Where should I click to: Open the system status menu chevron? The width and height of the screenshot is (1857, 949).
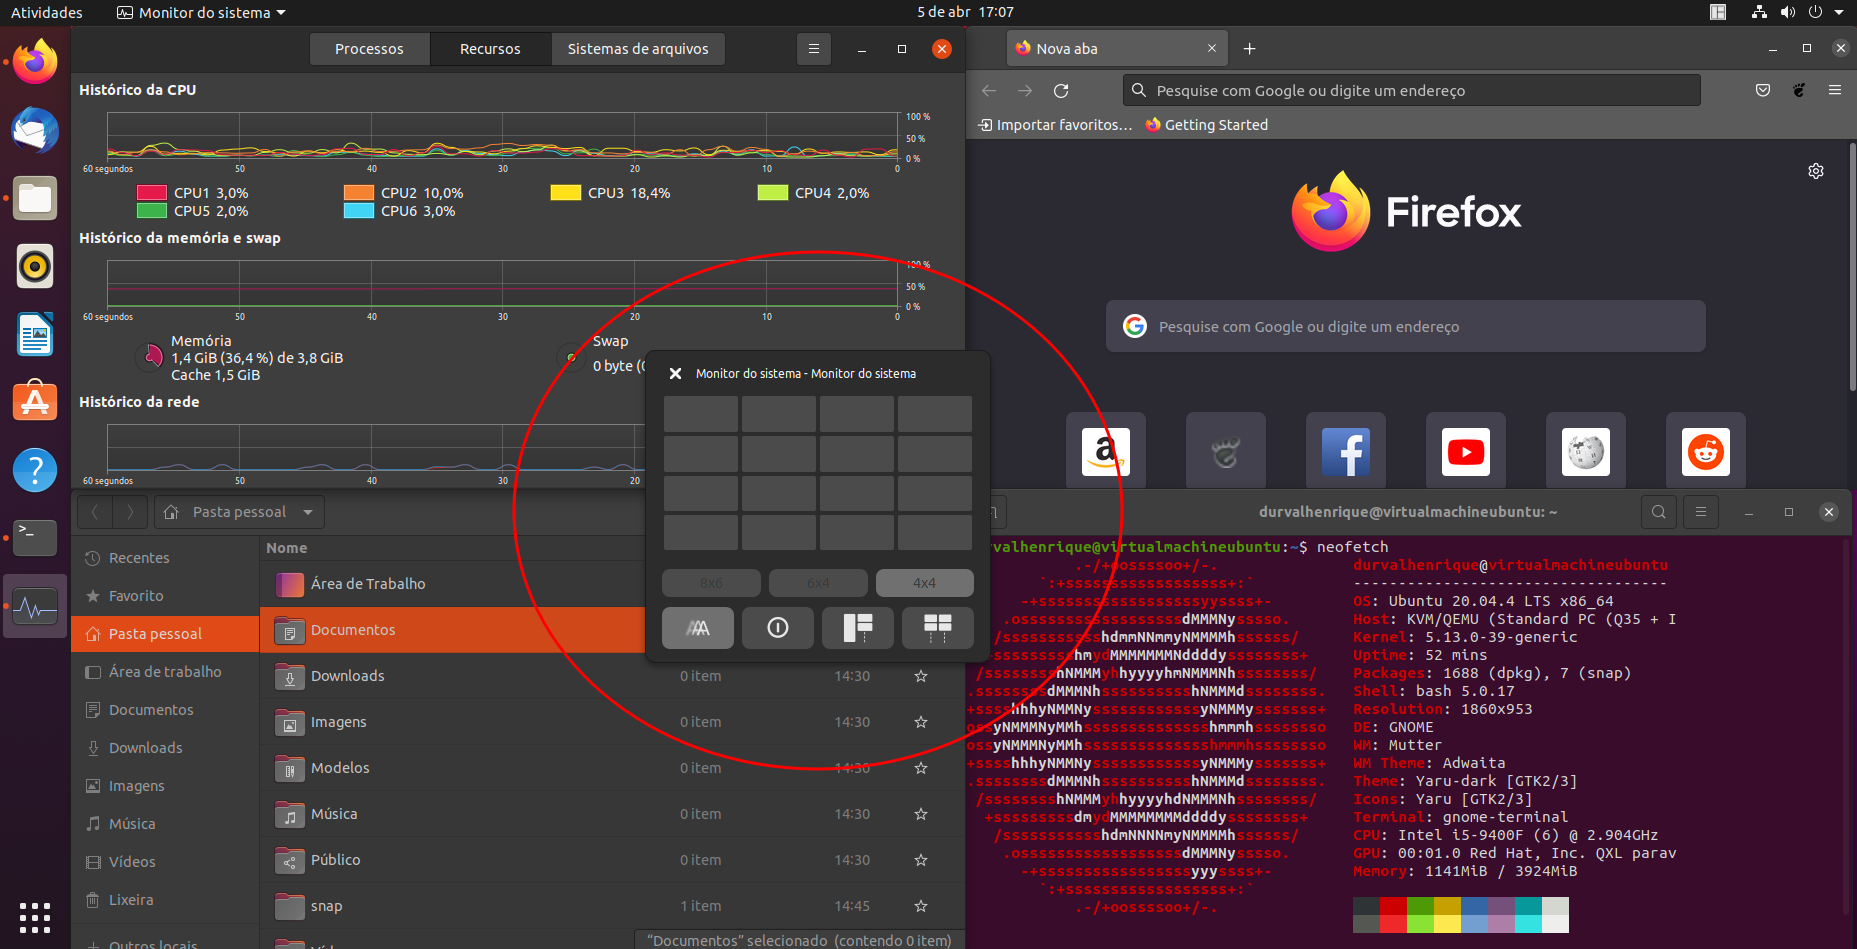click(x=1840, y=12)
